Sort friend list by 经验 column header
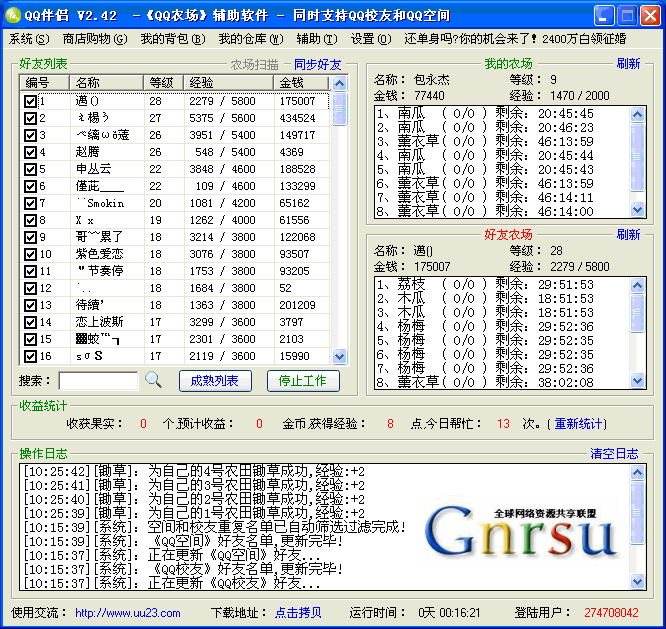 tap(228, 82)
